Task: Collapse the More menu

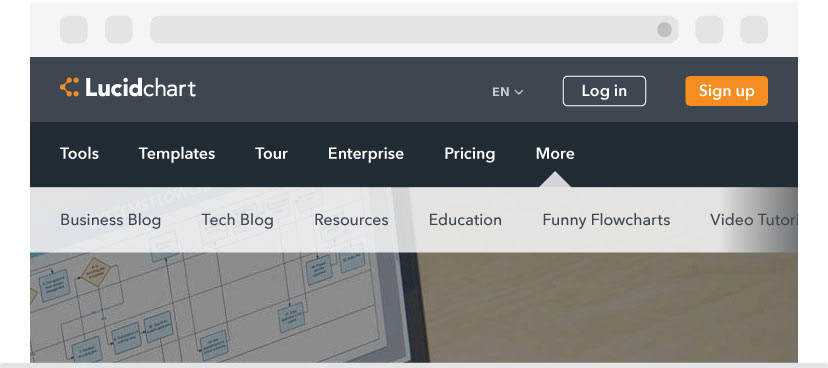Action: 555,154
